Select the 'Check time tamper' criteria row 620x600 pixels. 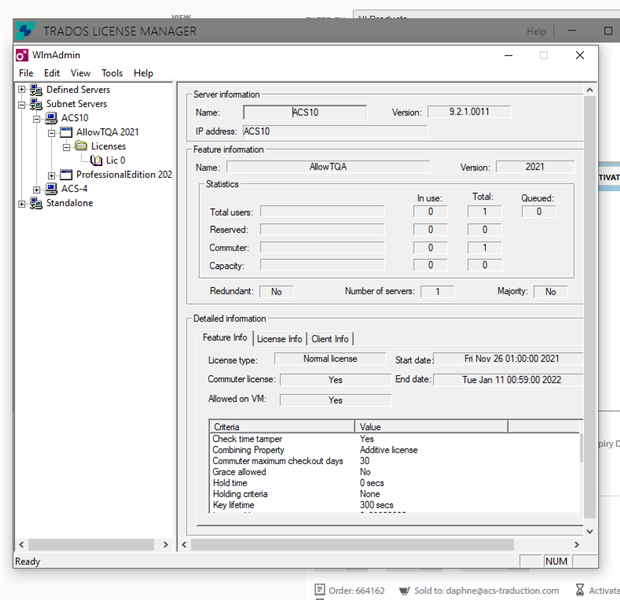coord(395,439)
